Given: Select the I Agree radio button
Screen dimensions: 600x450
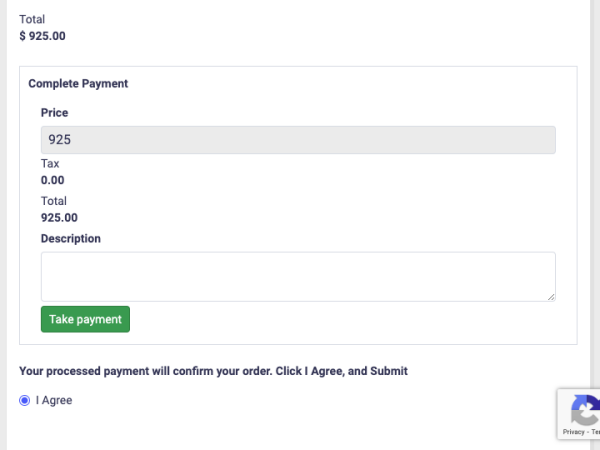Looking at the screenshot, I should [24, 400].
